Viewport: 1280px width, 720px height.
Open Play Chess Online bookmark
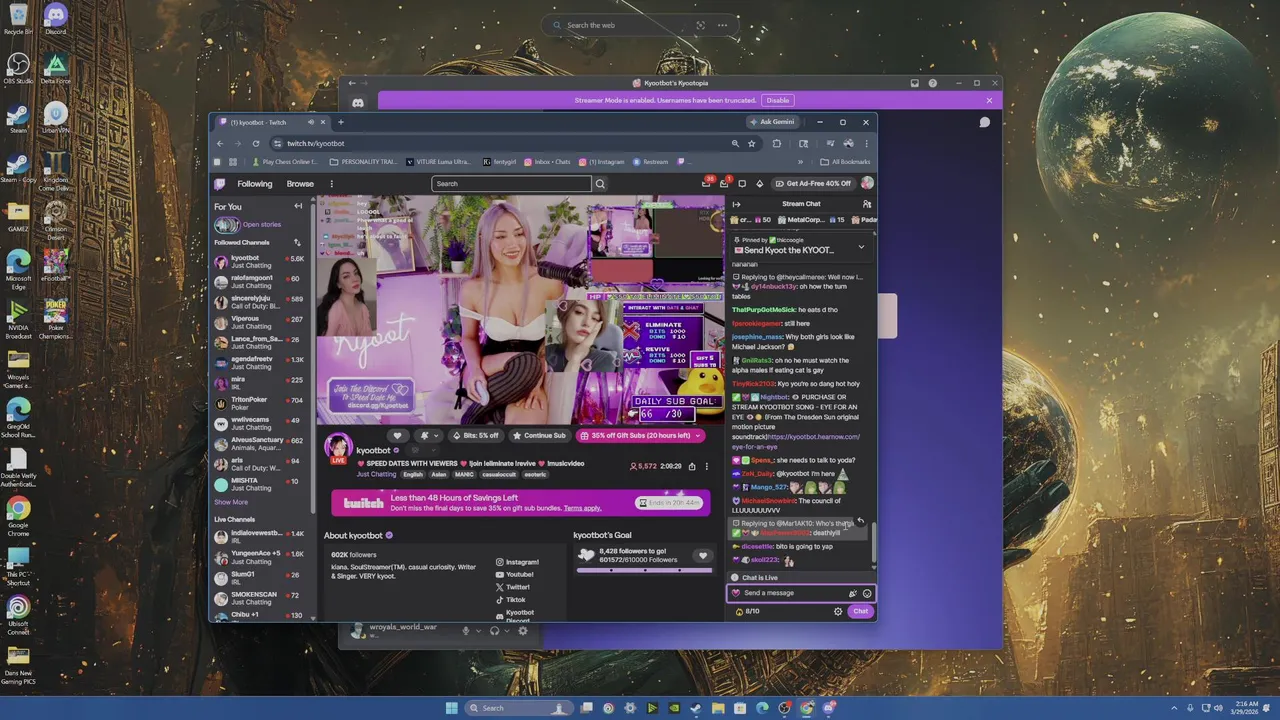(285, 162)
